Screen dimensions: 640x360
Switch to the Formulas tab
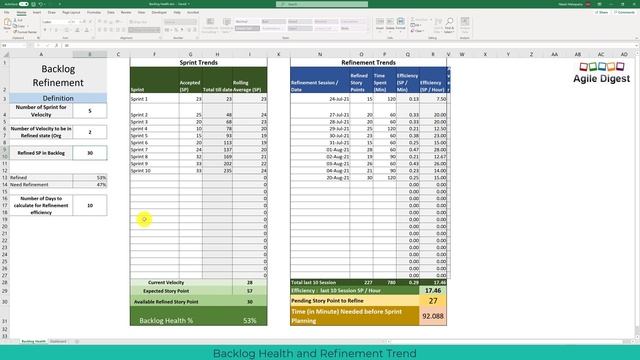(x=94, y=13)
